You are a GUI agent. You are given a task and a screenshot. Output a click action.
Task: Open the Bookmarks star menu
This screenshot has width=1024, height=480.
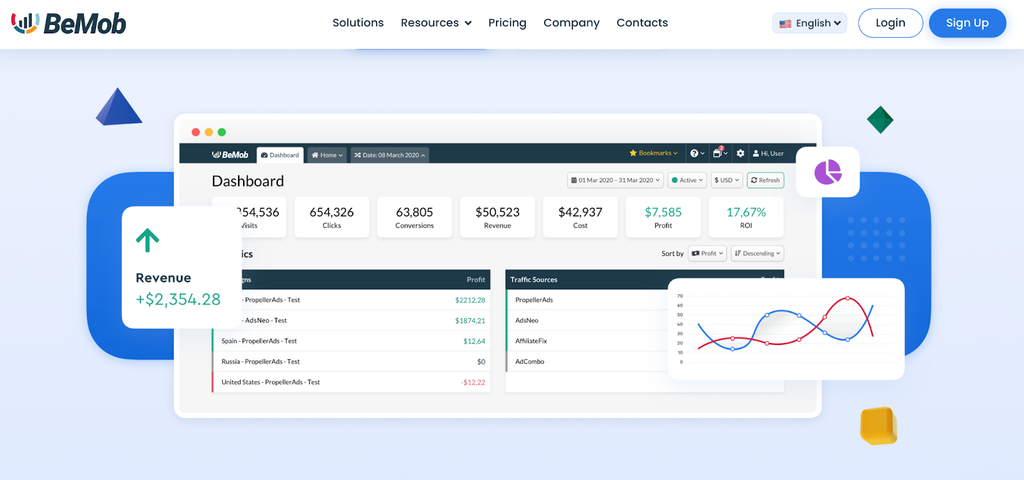click(653, 153)
